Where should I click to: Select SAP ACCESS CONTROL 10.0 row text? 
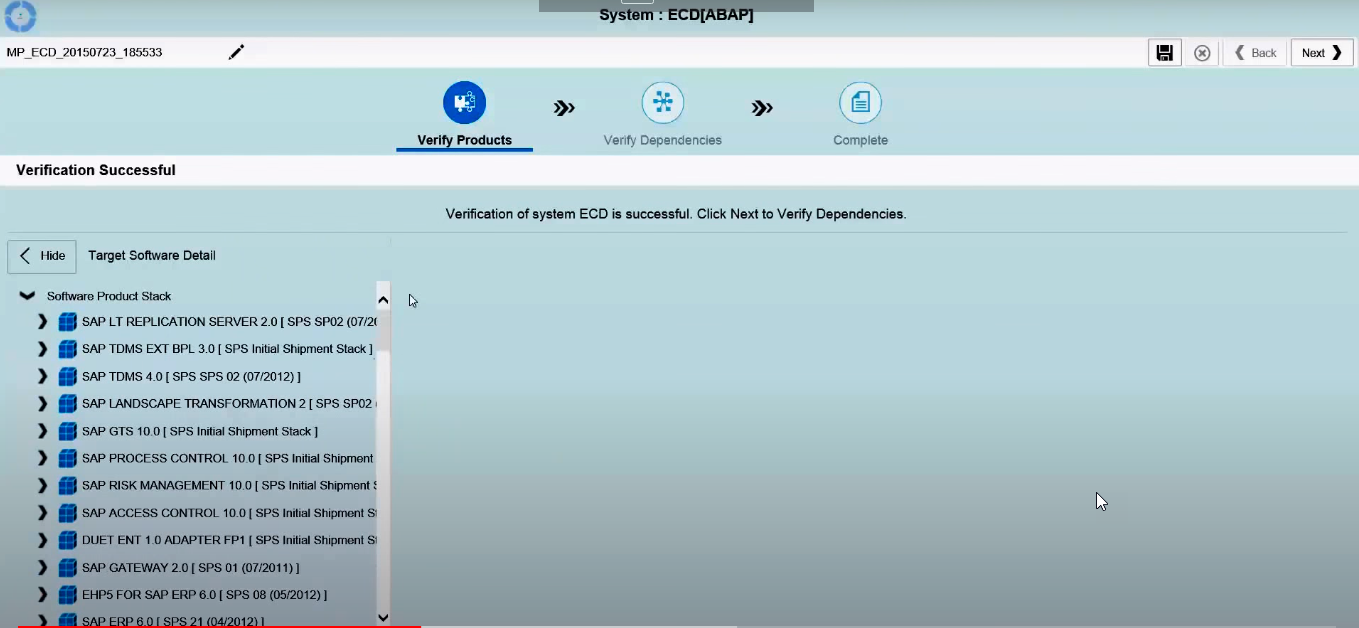(229, 513)
